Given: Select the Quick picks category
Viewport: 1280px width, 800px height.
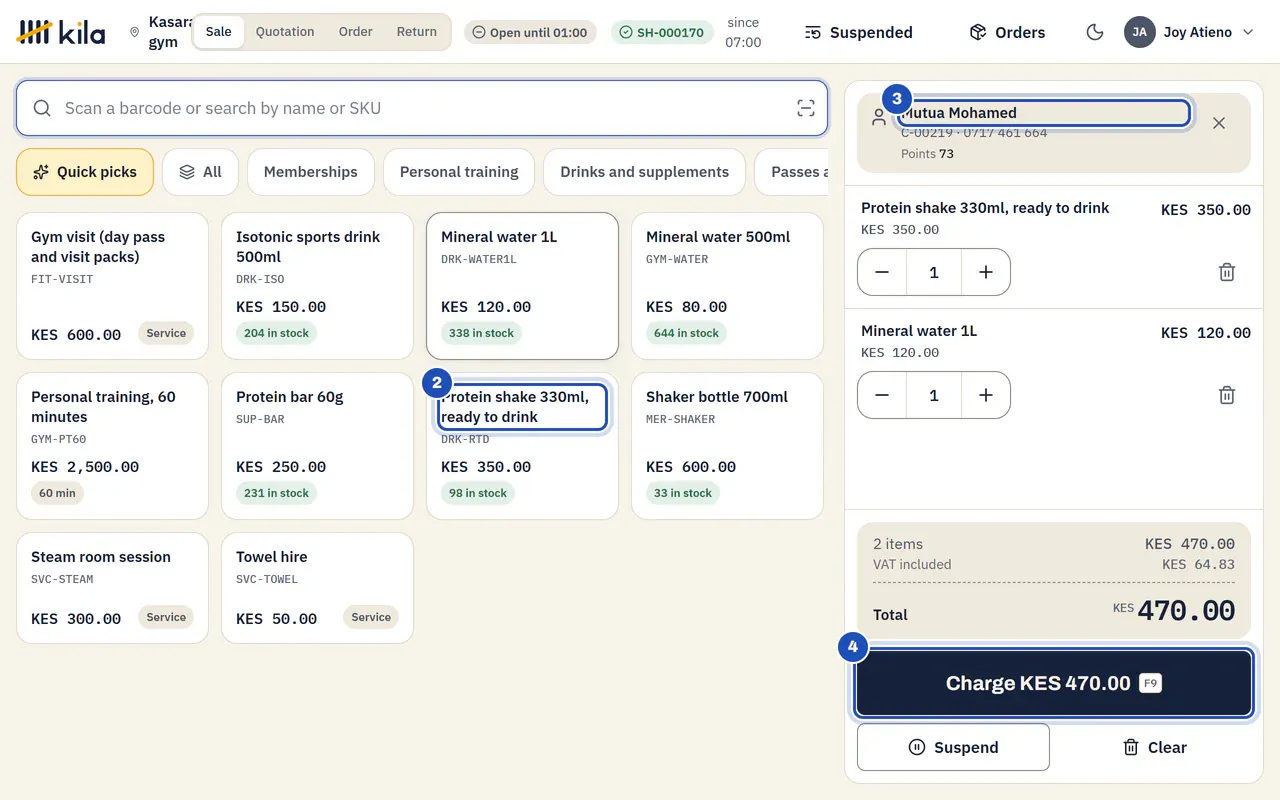Looking at the screenshot, I should [x=85, y=172].
